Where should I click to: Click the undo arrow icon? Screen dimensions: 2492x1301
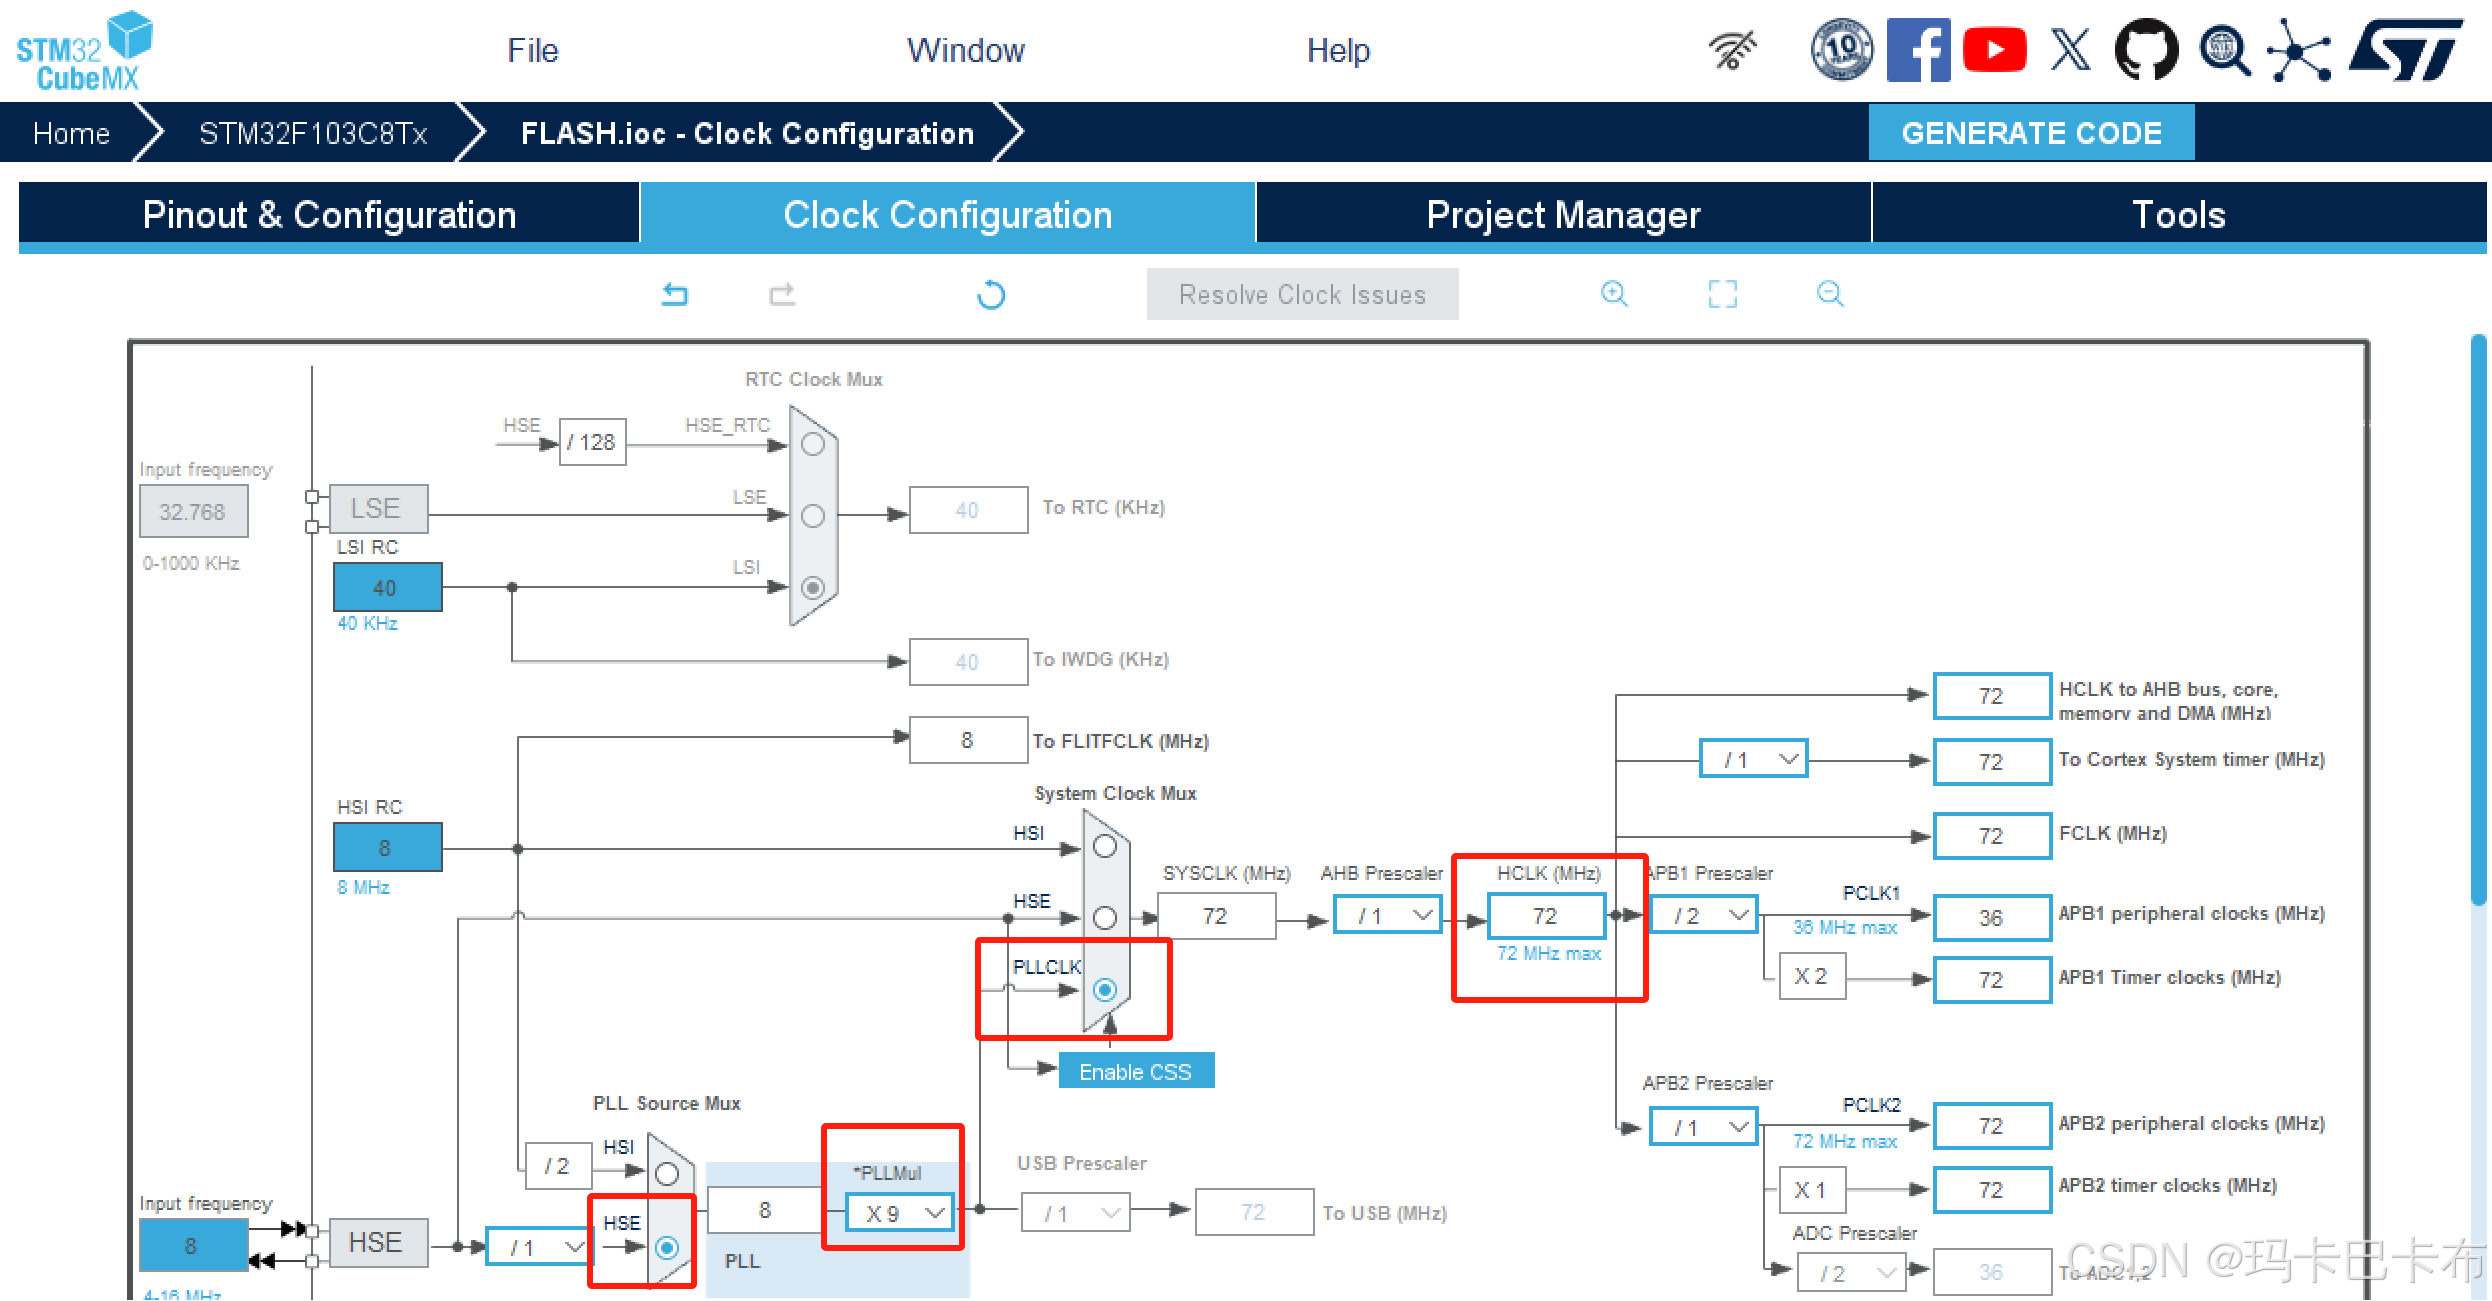coord(675,294)
